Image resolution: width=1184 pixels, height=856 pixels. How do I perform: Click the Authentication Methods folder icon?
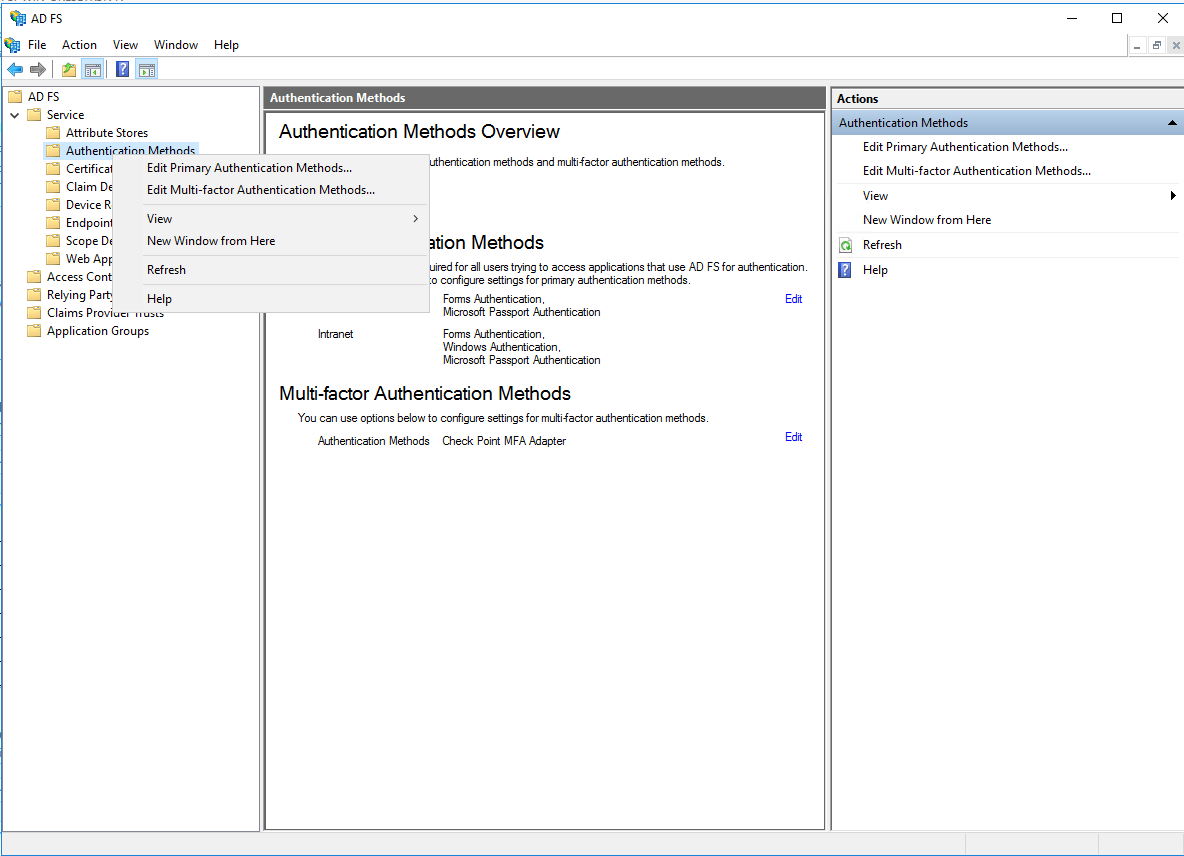53,151
